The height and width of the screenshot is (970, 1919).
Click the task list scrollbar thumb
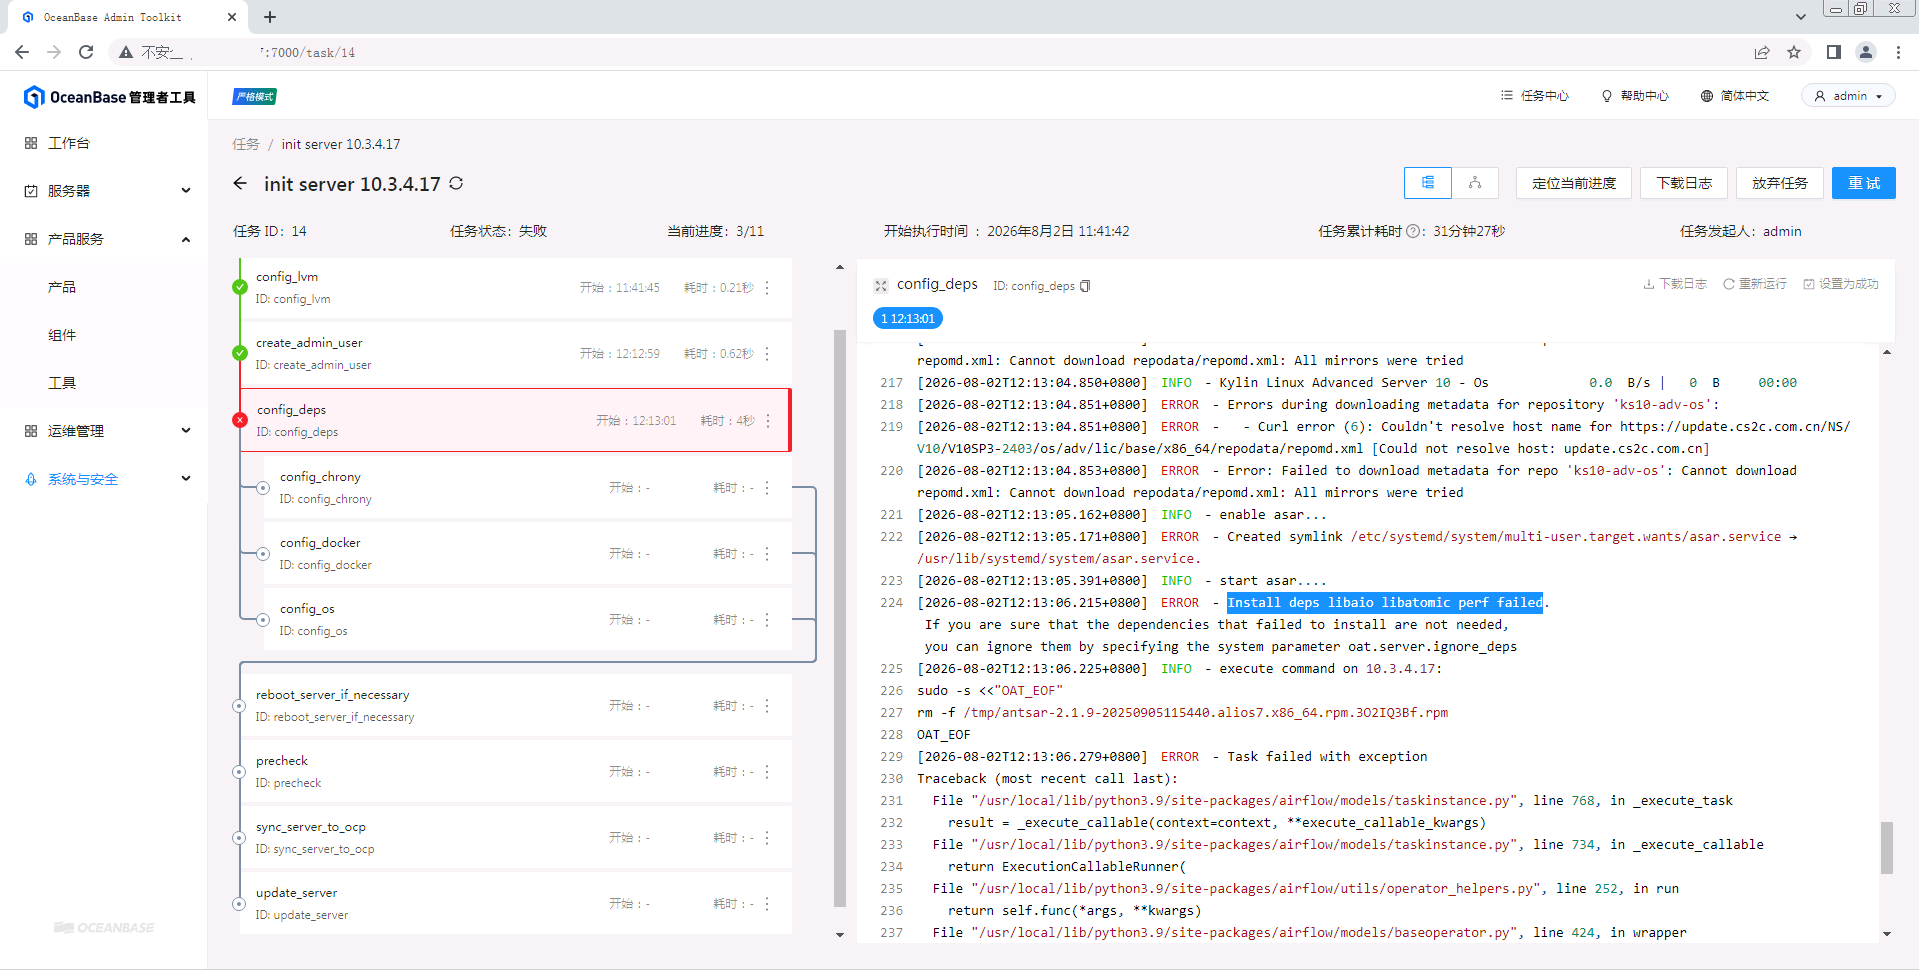click(840, 618)
